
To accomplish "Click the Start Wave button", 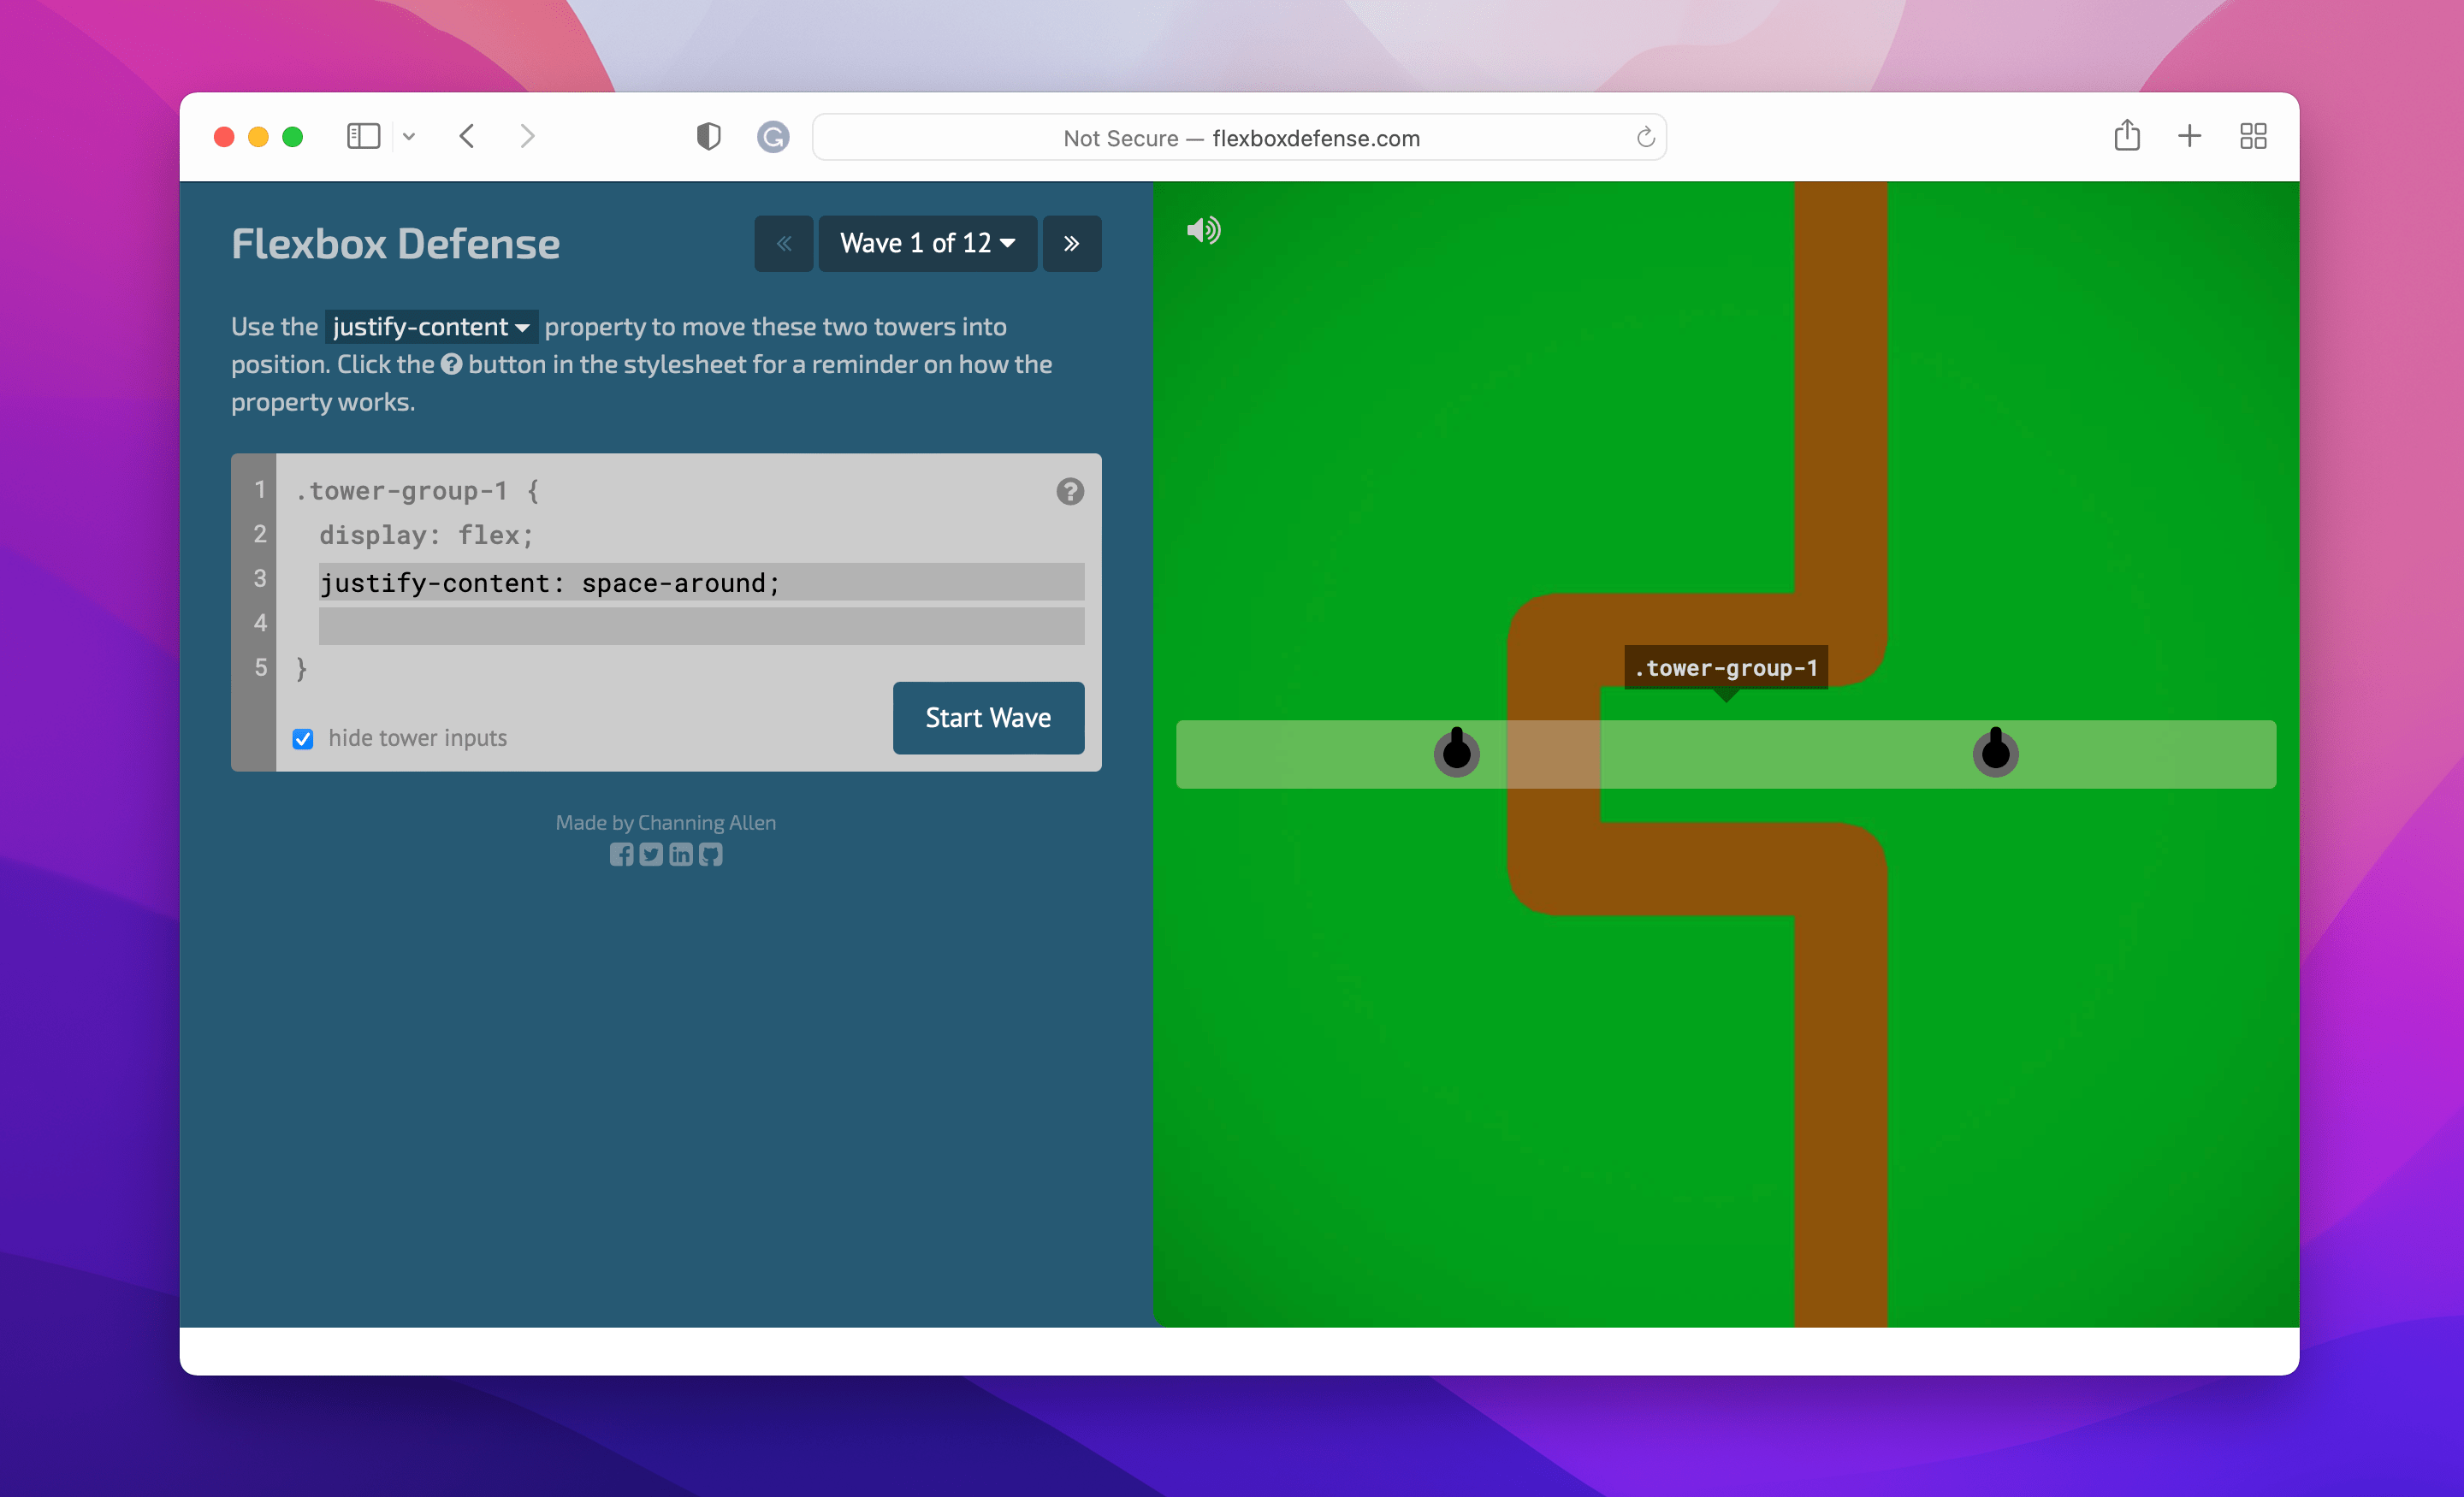I will [987, 717].
